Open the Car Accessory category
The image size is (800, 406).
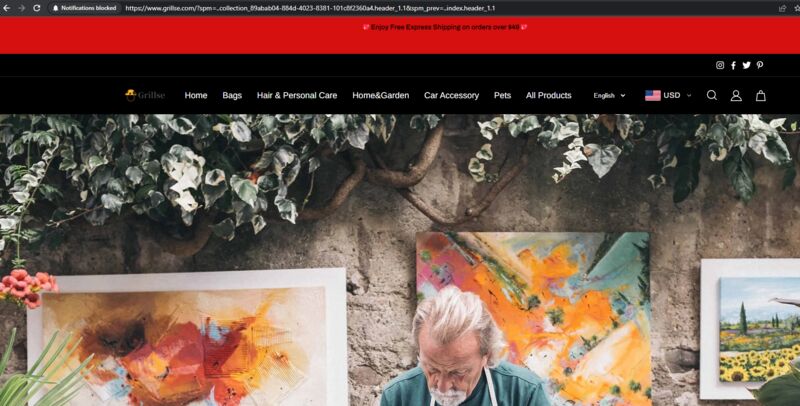coord(452,95)
